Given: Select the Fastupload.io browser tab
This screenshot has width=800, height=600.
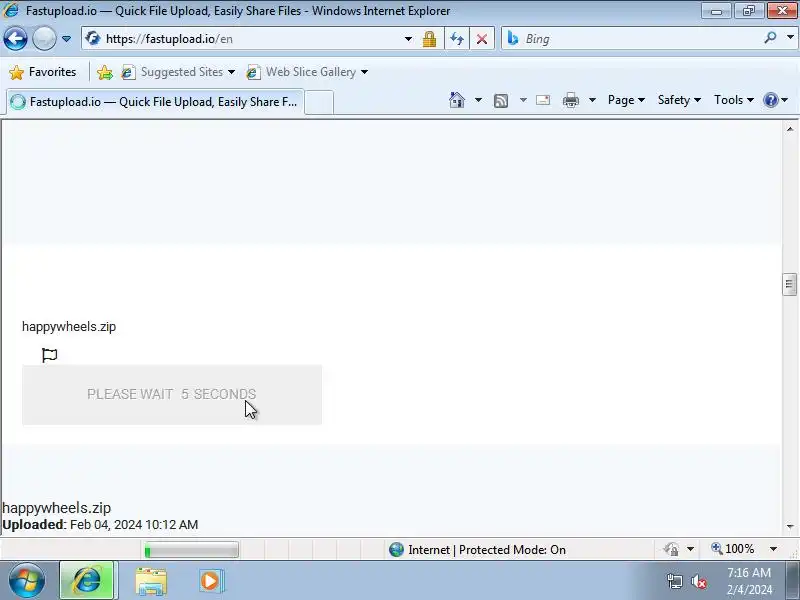Looking at the screenshot, I should coord(155,102).
